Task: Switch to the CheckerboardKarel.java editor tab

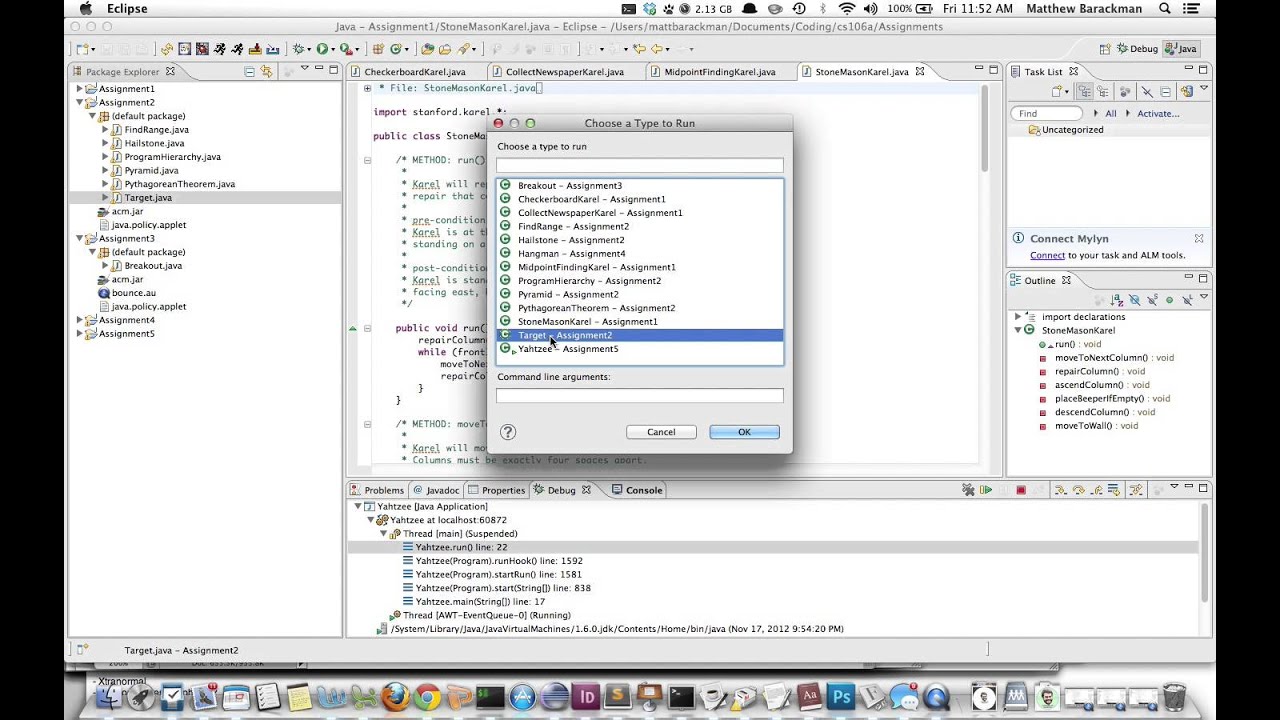Action: coord(414,72)
